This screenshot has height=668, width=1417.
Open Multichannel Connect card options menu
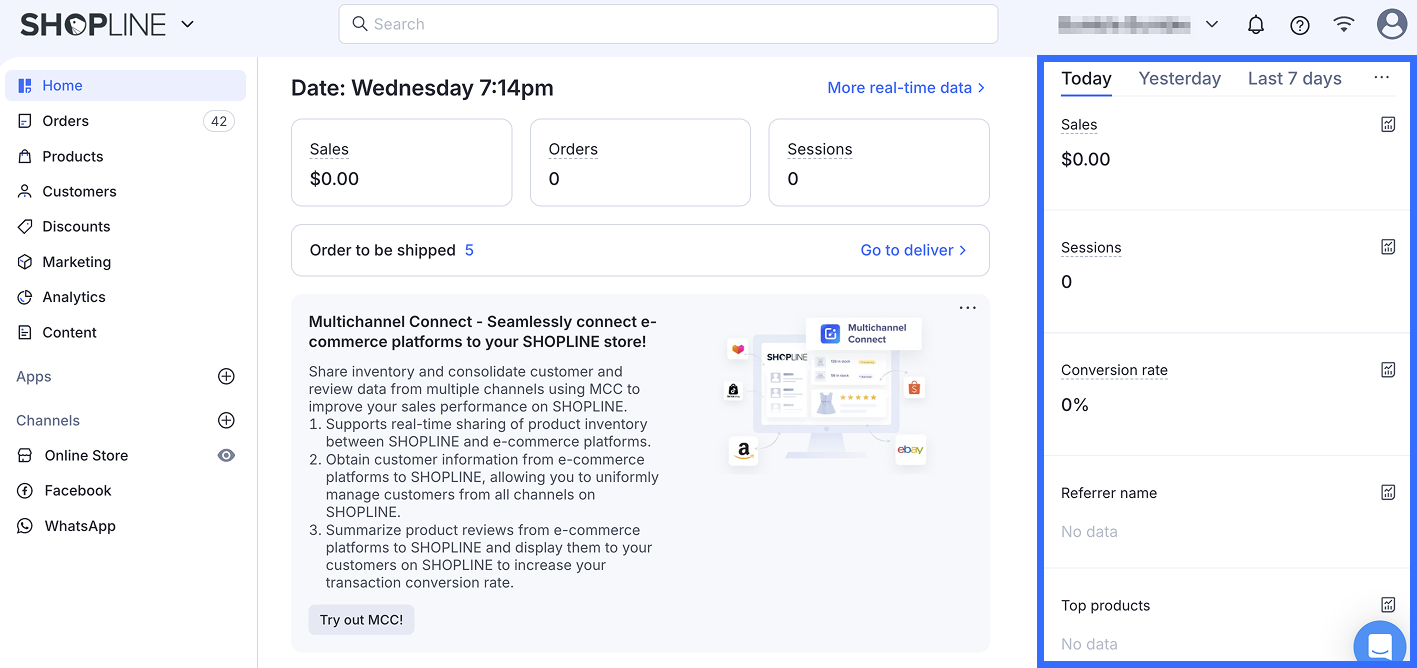(x=967, y=308)
